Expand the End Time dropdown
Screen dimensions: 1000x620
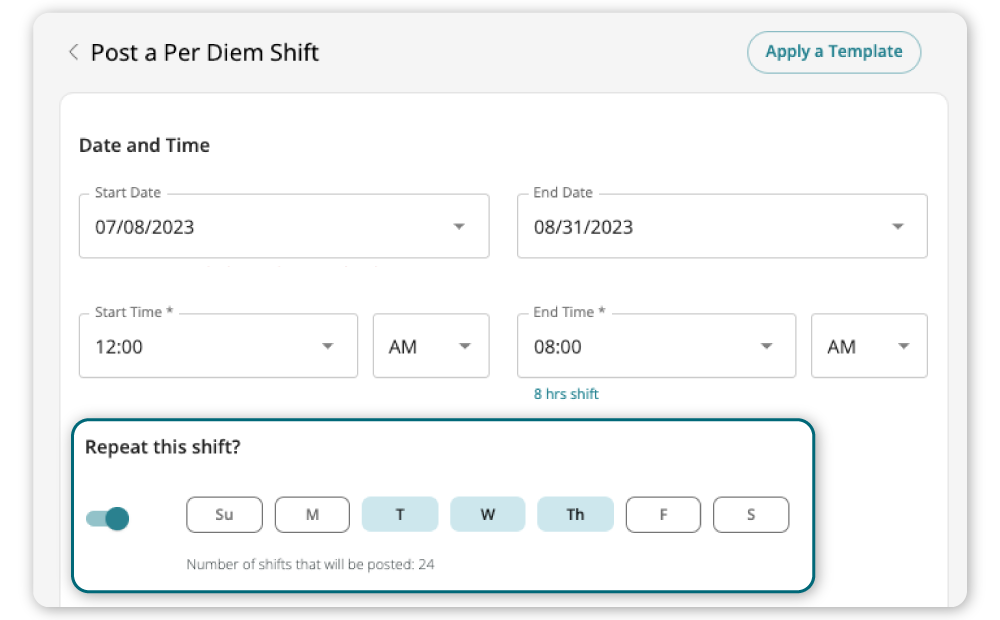pyautogui.click(x=766, y=347)
